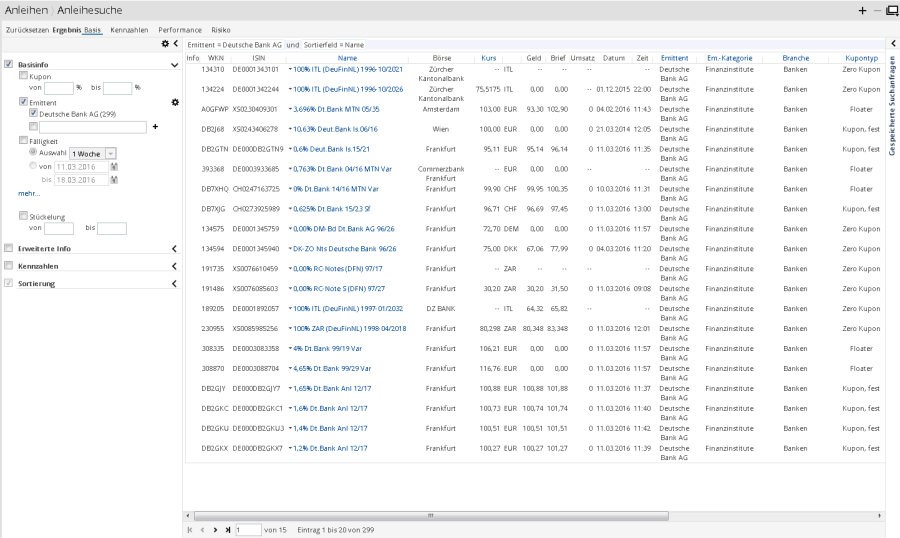900x538 pixels.
Task: Switch to the Kennzahlen tab
Action: 129,30
